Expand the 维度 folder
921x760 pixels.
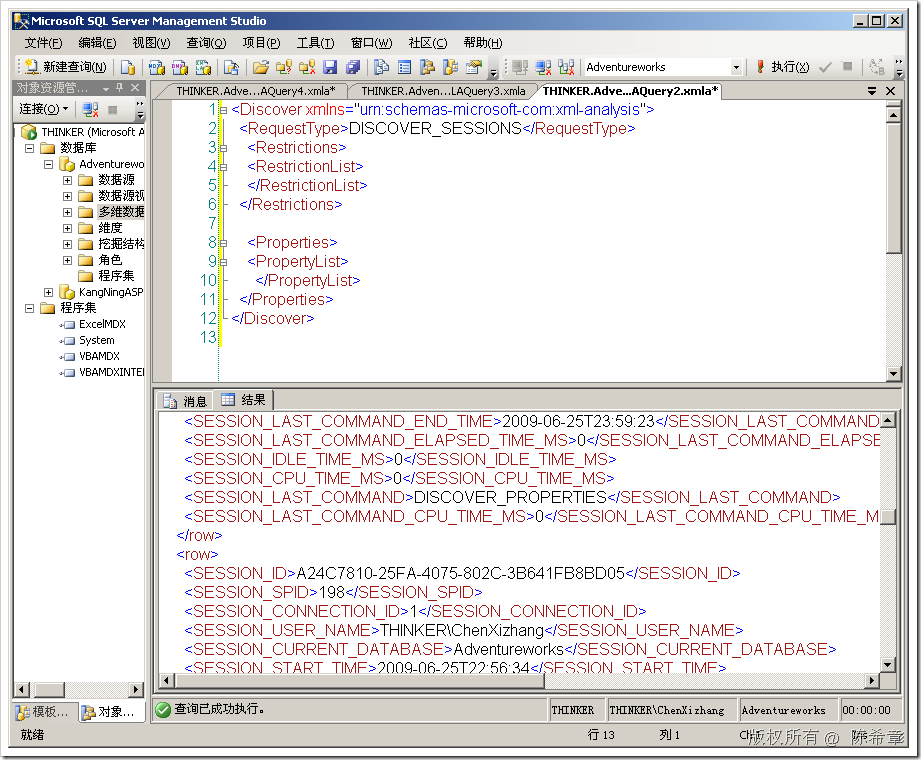tap(68, 228)
